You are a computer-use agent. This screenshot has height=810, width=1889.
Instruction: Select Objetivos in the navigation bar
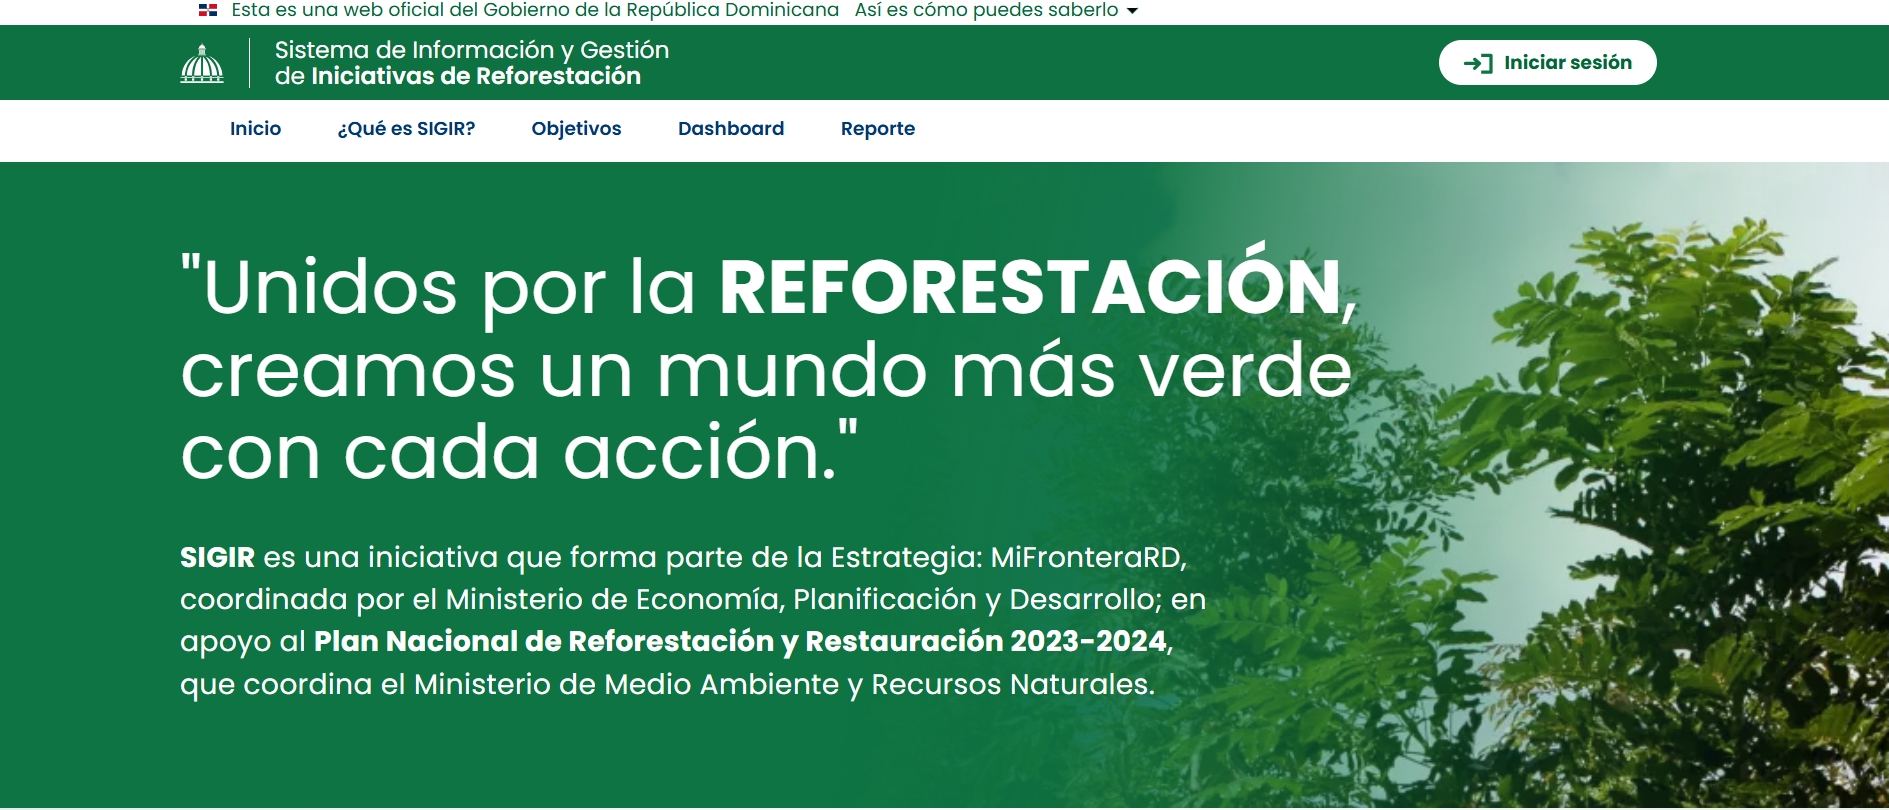point(576,129)
